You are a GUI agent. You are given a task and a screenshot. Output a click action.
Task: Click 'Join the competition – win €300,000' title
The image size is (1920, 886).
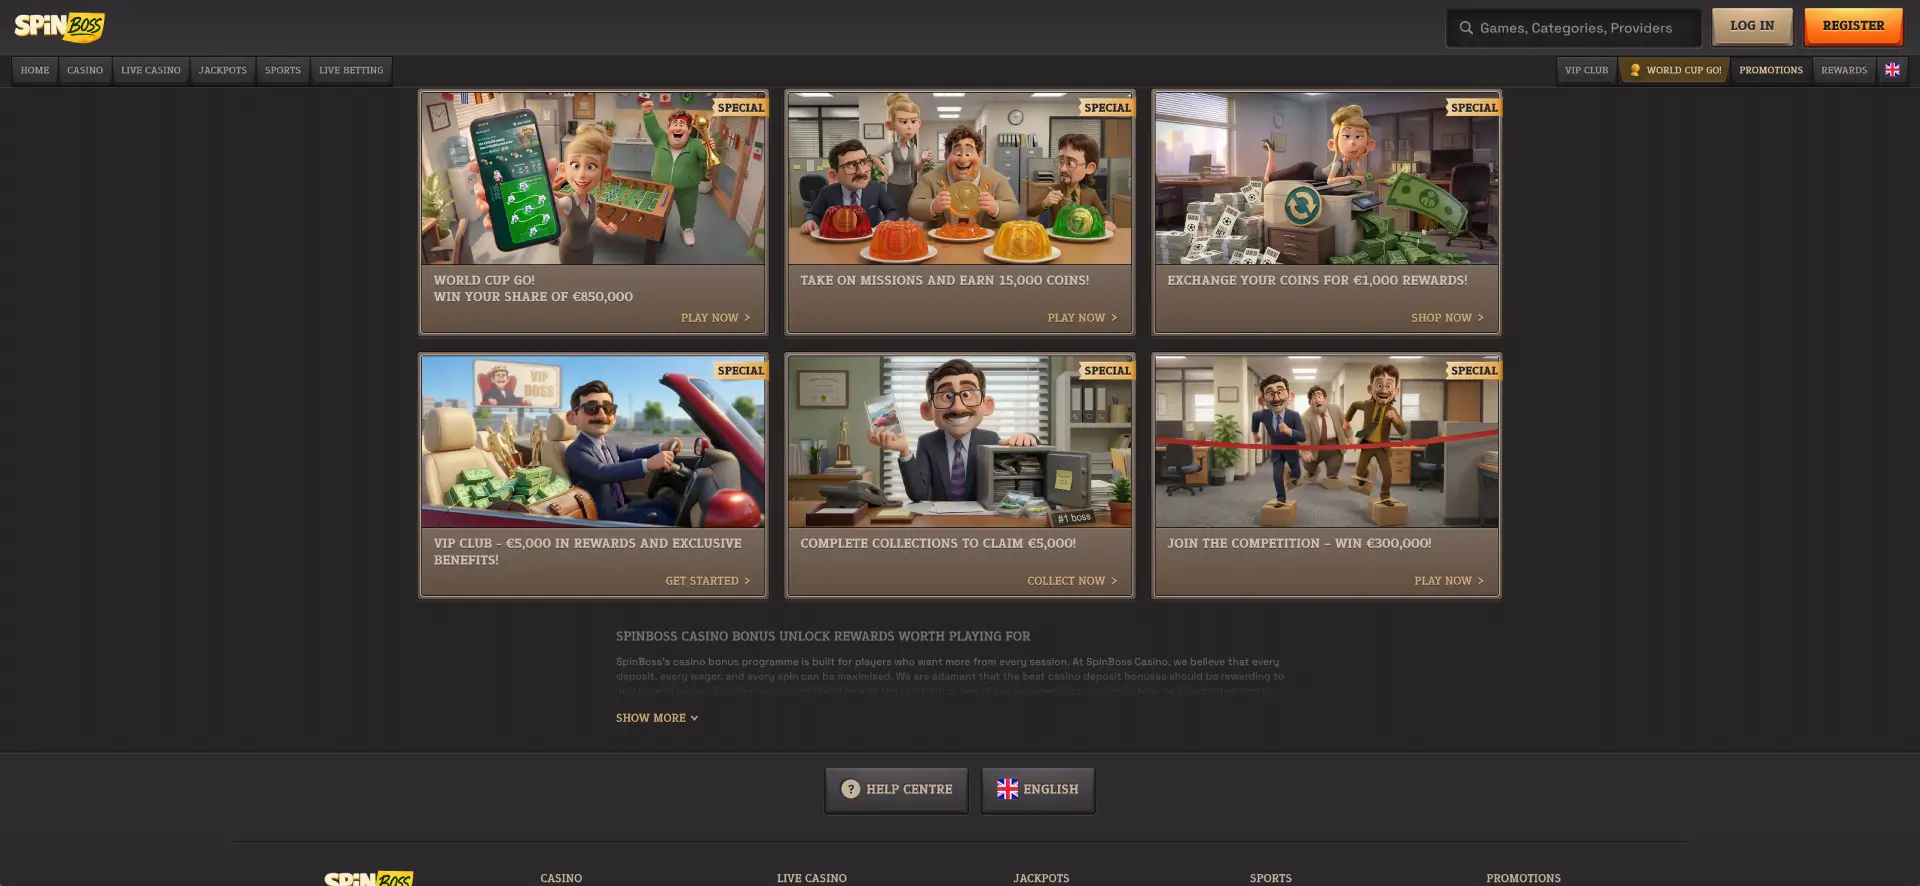coord(1299,544)
